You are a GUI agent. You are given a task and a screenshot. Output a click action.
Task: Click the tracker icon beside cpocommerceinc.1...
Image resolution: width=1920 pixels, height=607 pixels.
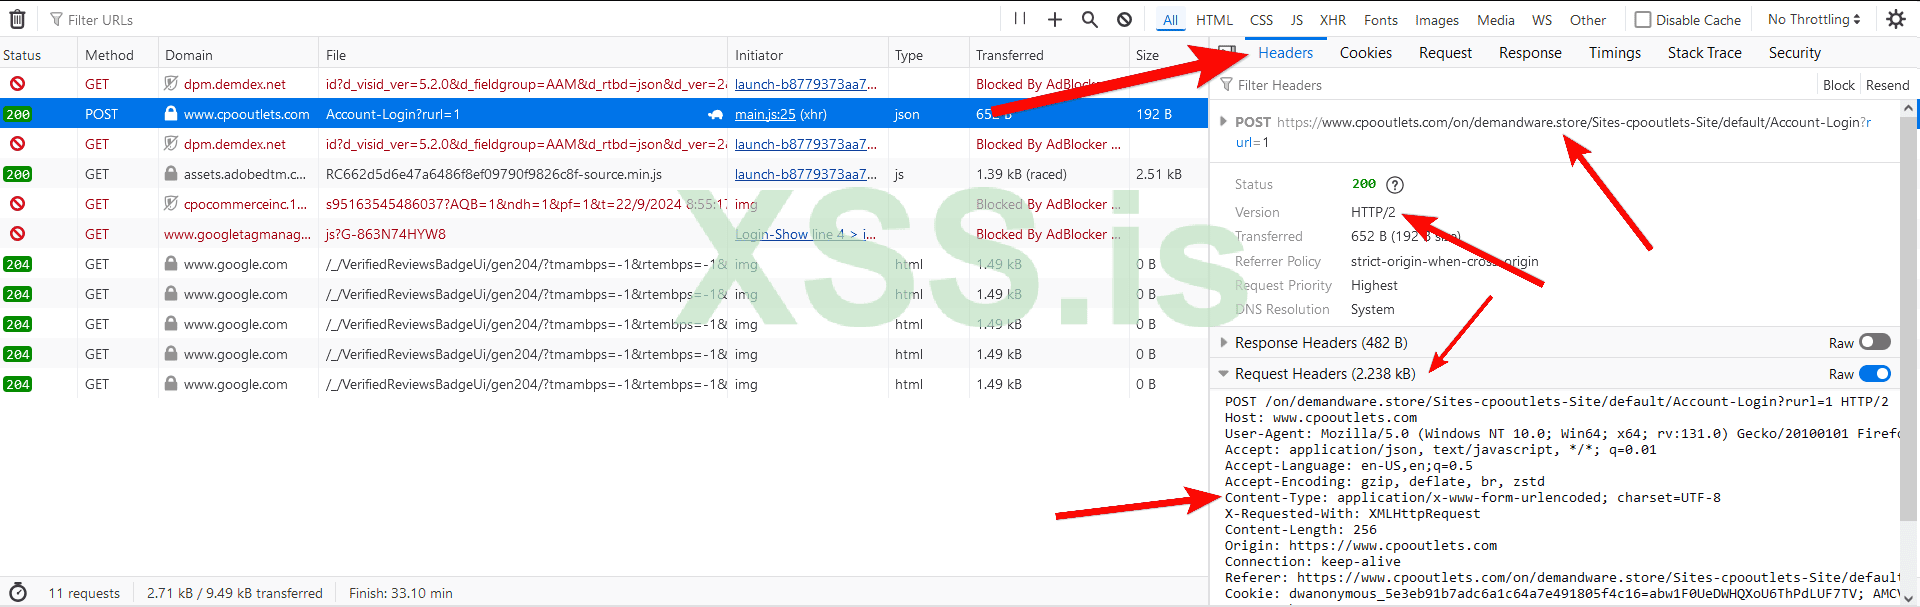(x=171, y=204)
